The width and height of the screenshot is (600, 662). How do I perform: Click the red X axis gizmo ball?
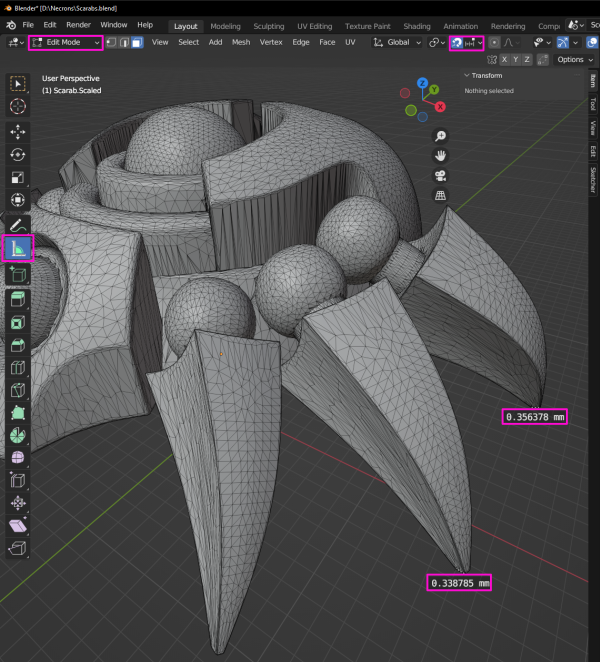click(x=439, y=106)
